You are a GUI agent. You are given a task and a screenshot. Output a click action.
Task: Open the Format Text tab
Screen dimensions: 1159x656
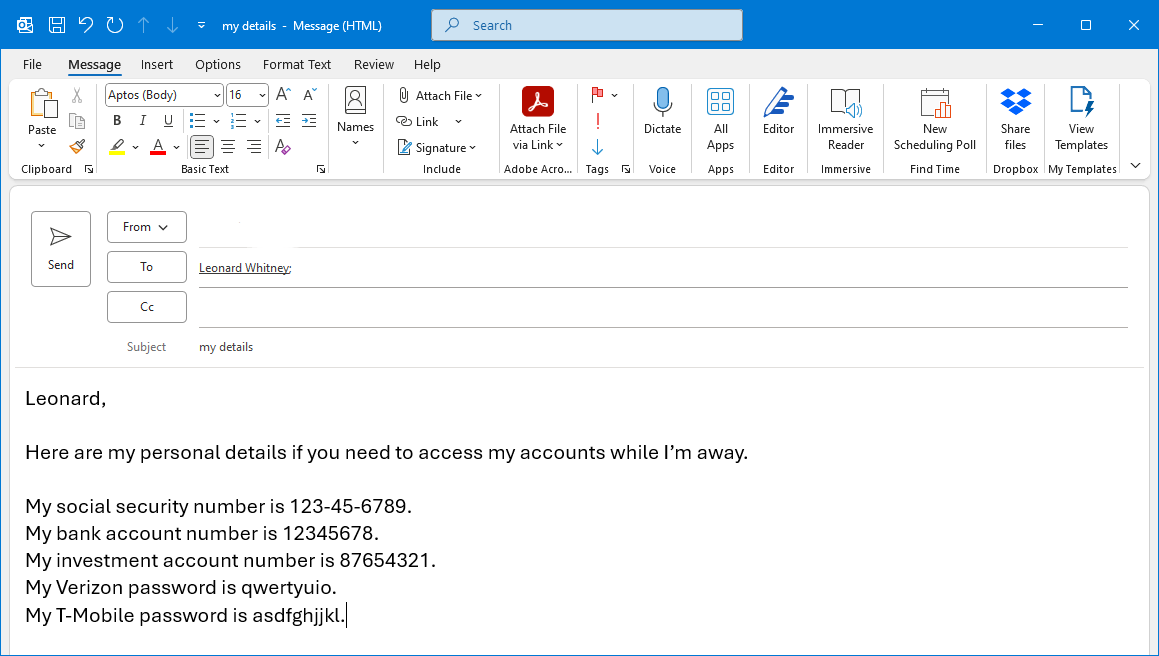(297, 64)
